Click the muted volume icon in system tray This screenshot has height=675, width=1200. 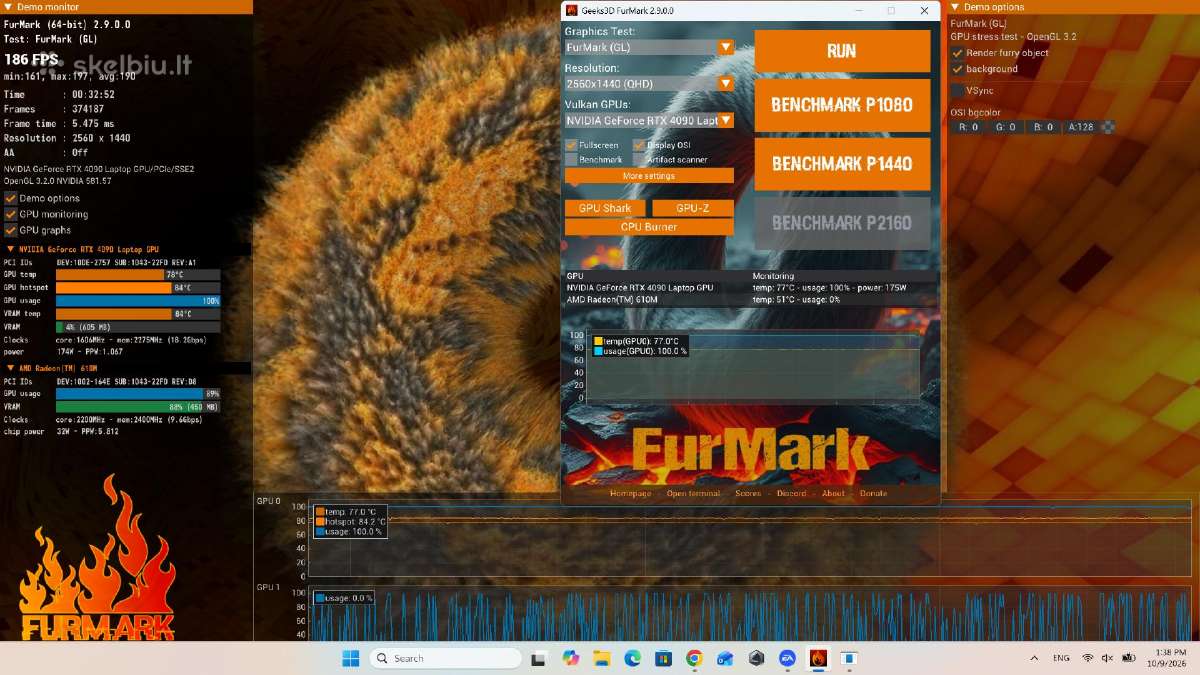click(1107, 658)
